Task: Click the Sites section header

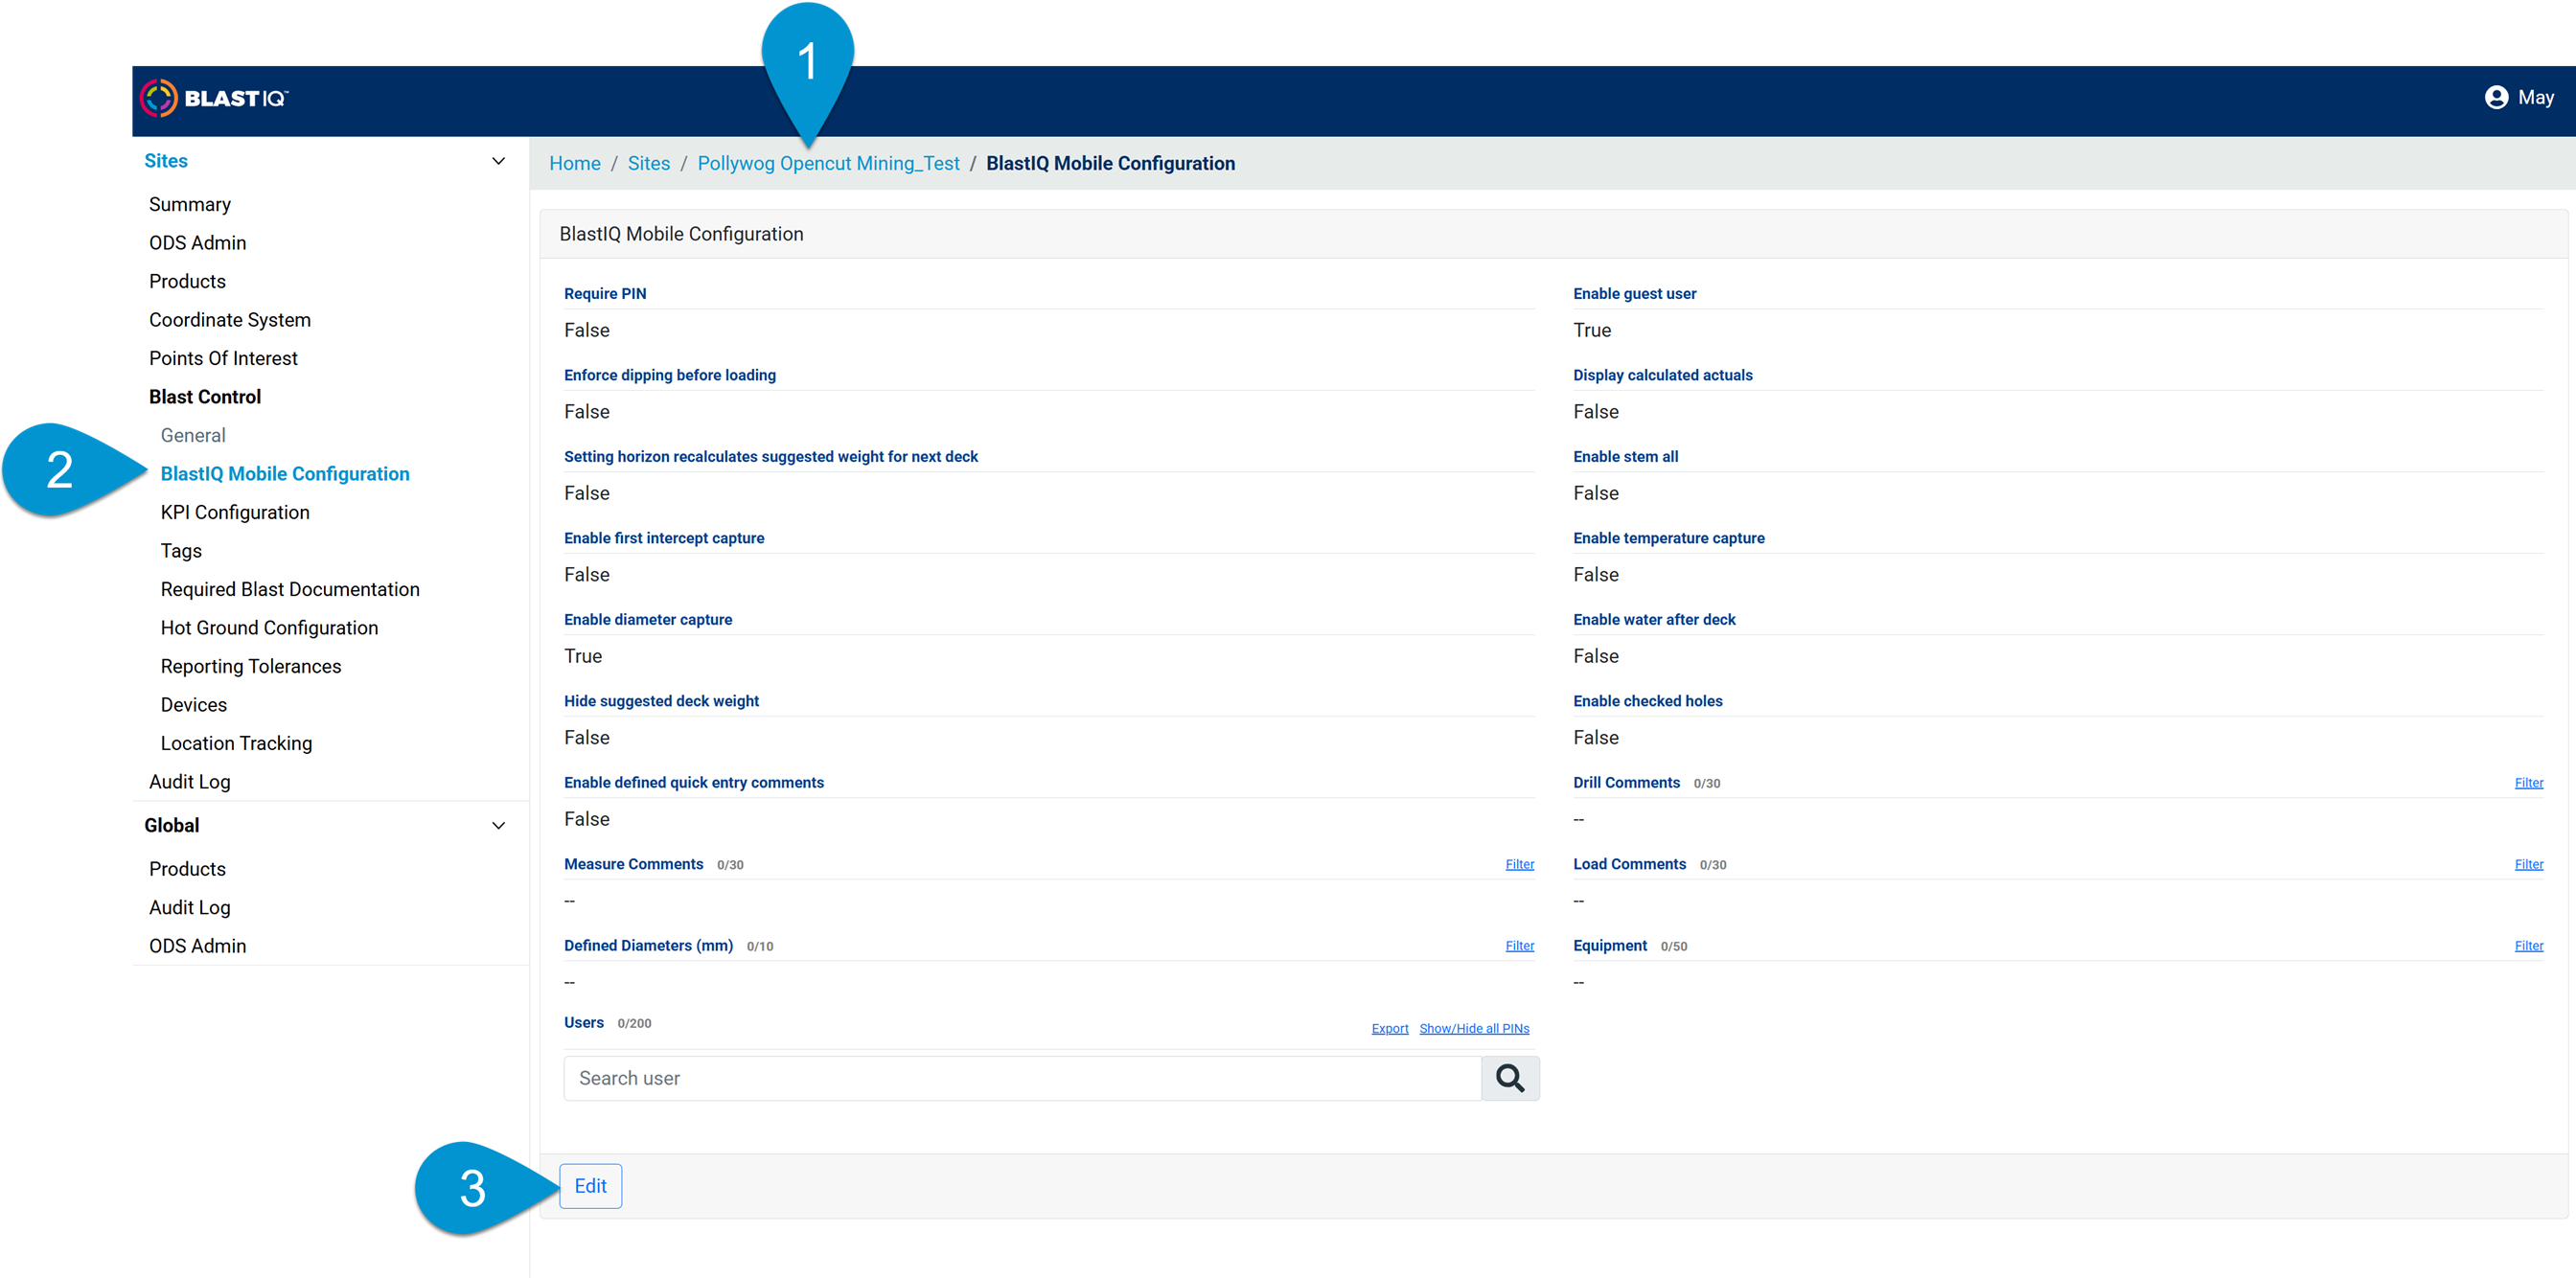Action: click(166, 161)
